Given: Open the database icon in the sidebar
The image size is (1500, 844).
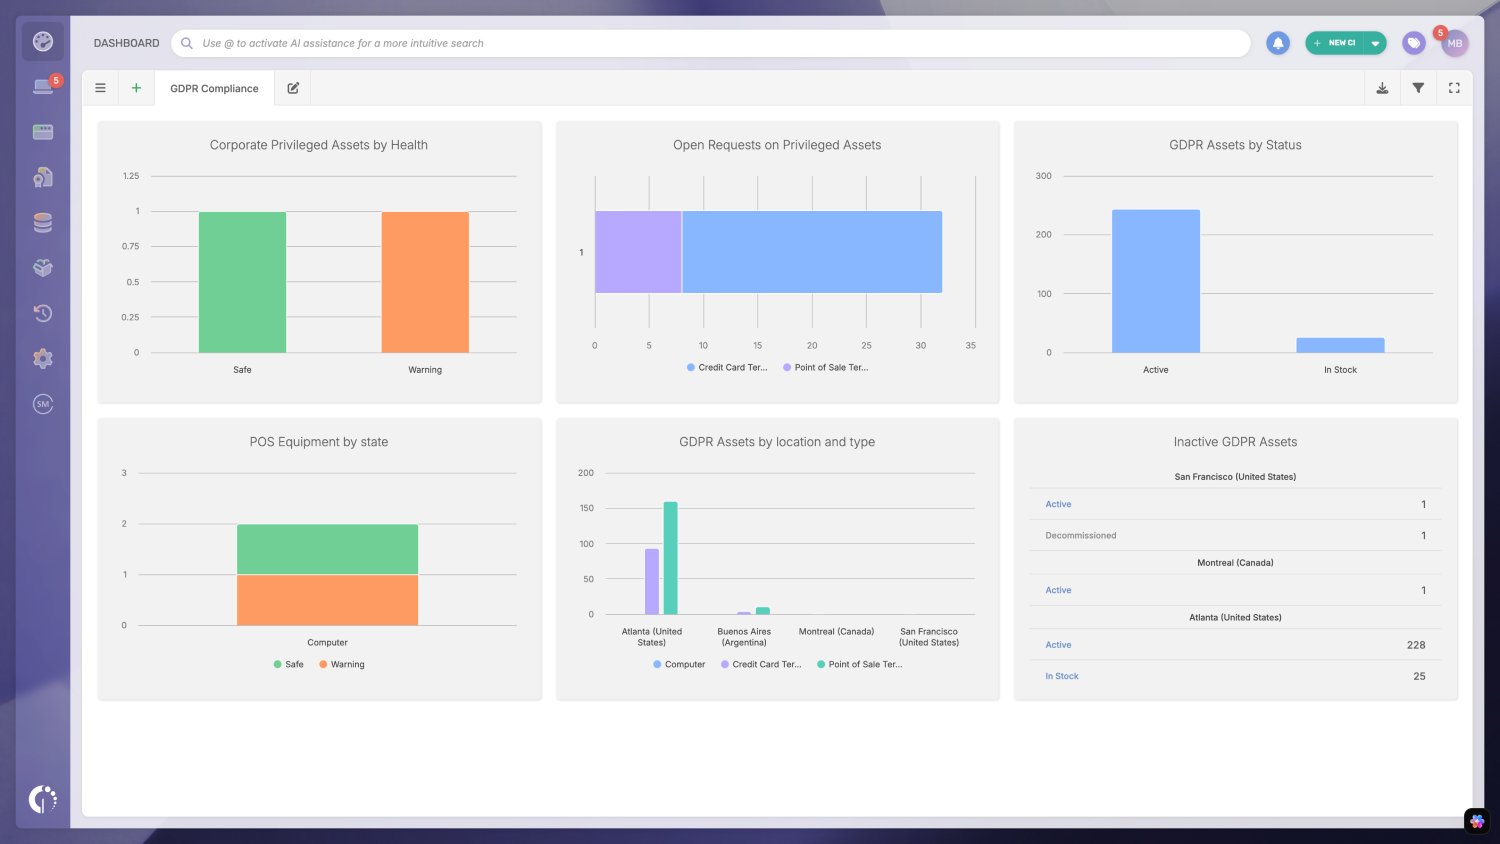Looking at the screenshot, I should tap(42, 222).
